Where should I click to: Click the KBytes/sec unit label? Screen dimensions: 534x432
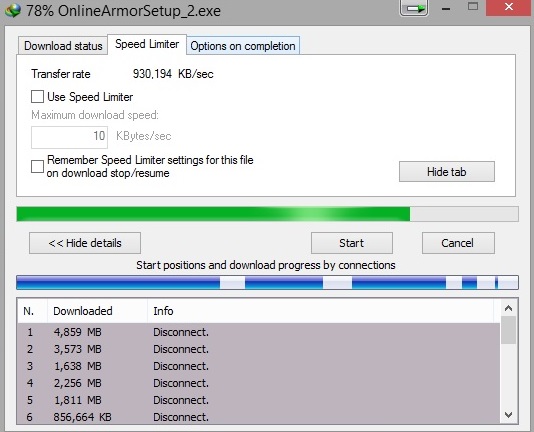(x=143, y=136)
